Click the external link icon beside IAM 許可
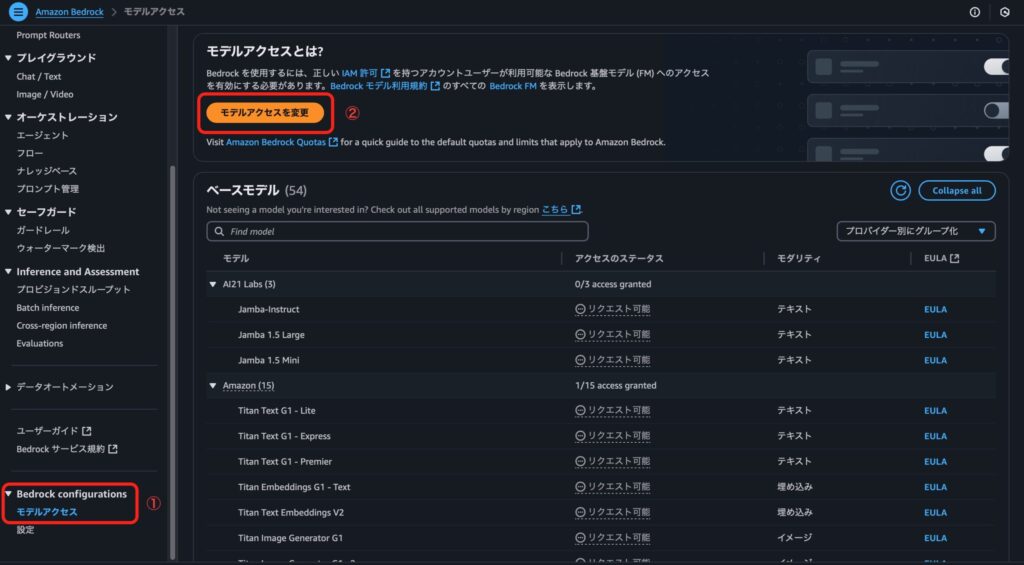 (385, 73)
